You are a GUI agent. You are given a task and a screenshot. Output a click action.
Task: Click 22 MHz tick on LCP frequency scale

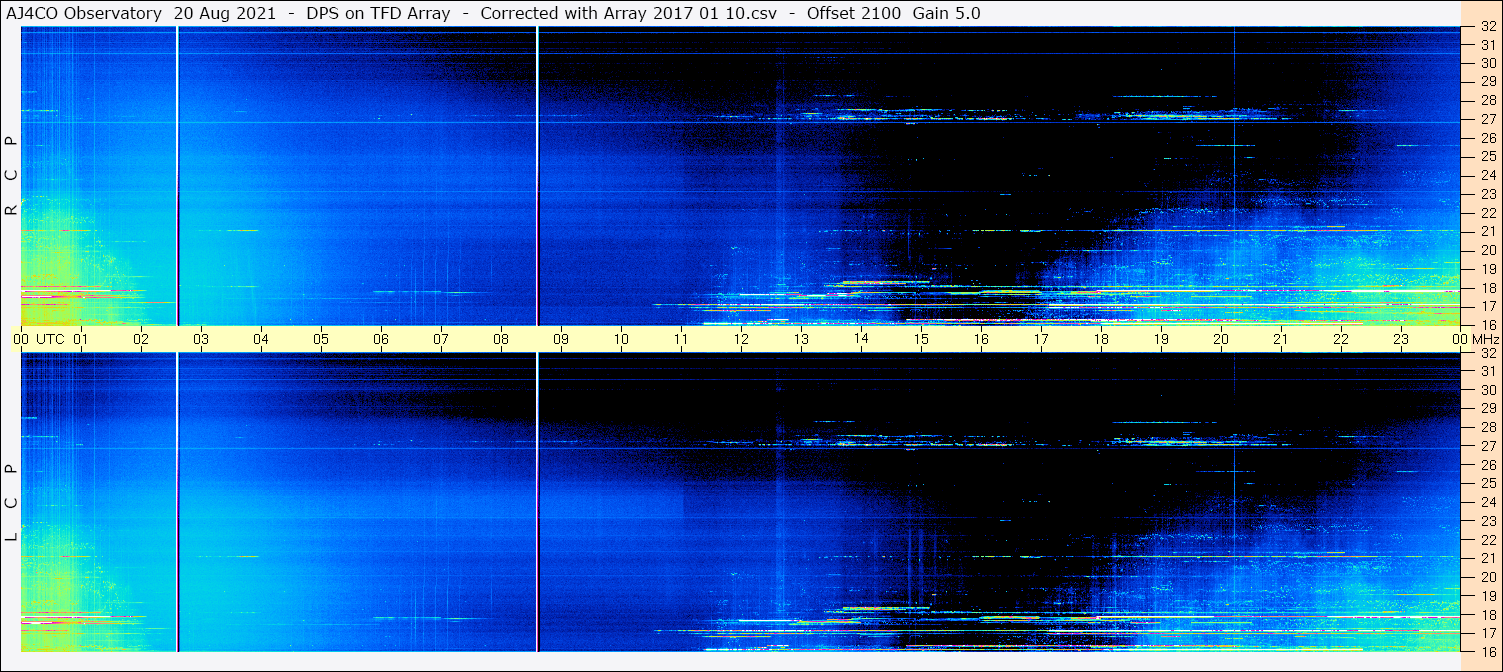pos(1487,539)
